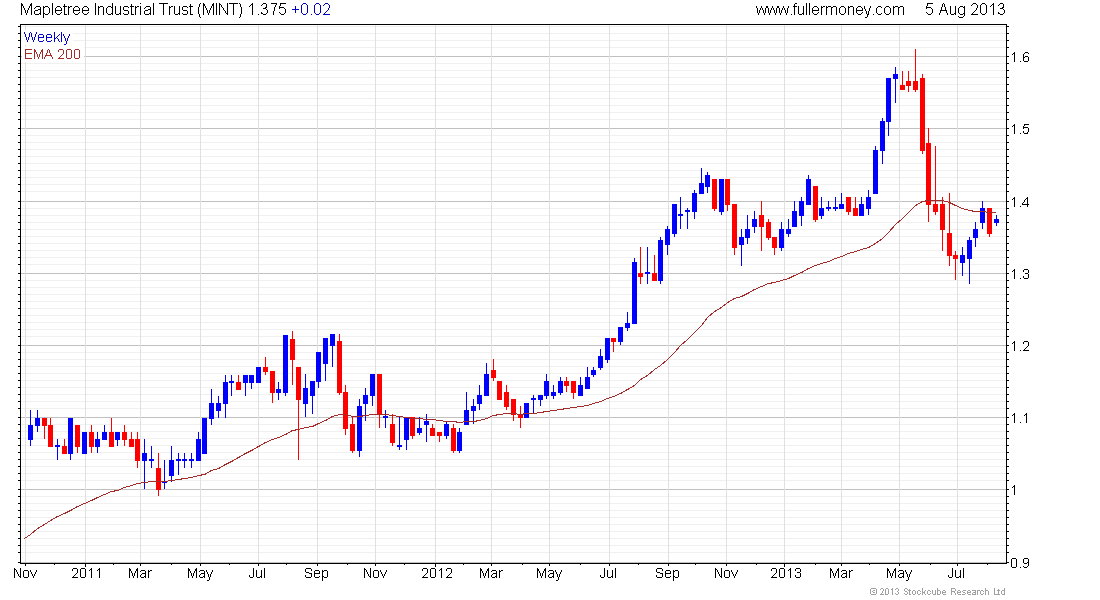Click the 'Jul' label in 2013

click(957, 573)
